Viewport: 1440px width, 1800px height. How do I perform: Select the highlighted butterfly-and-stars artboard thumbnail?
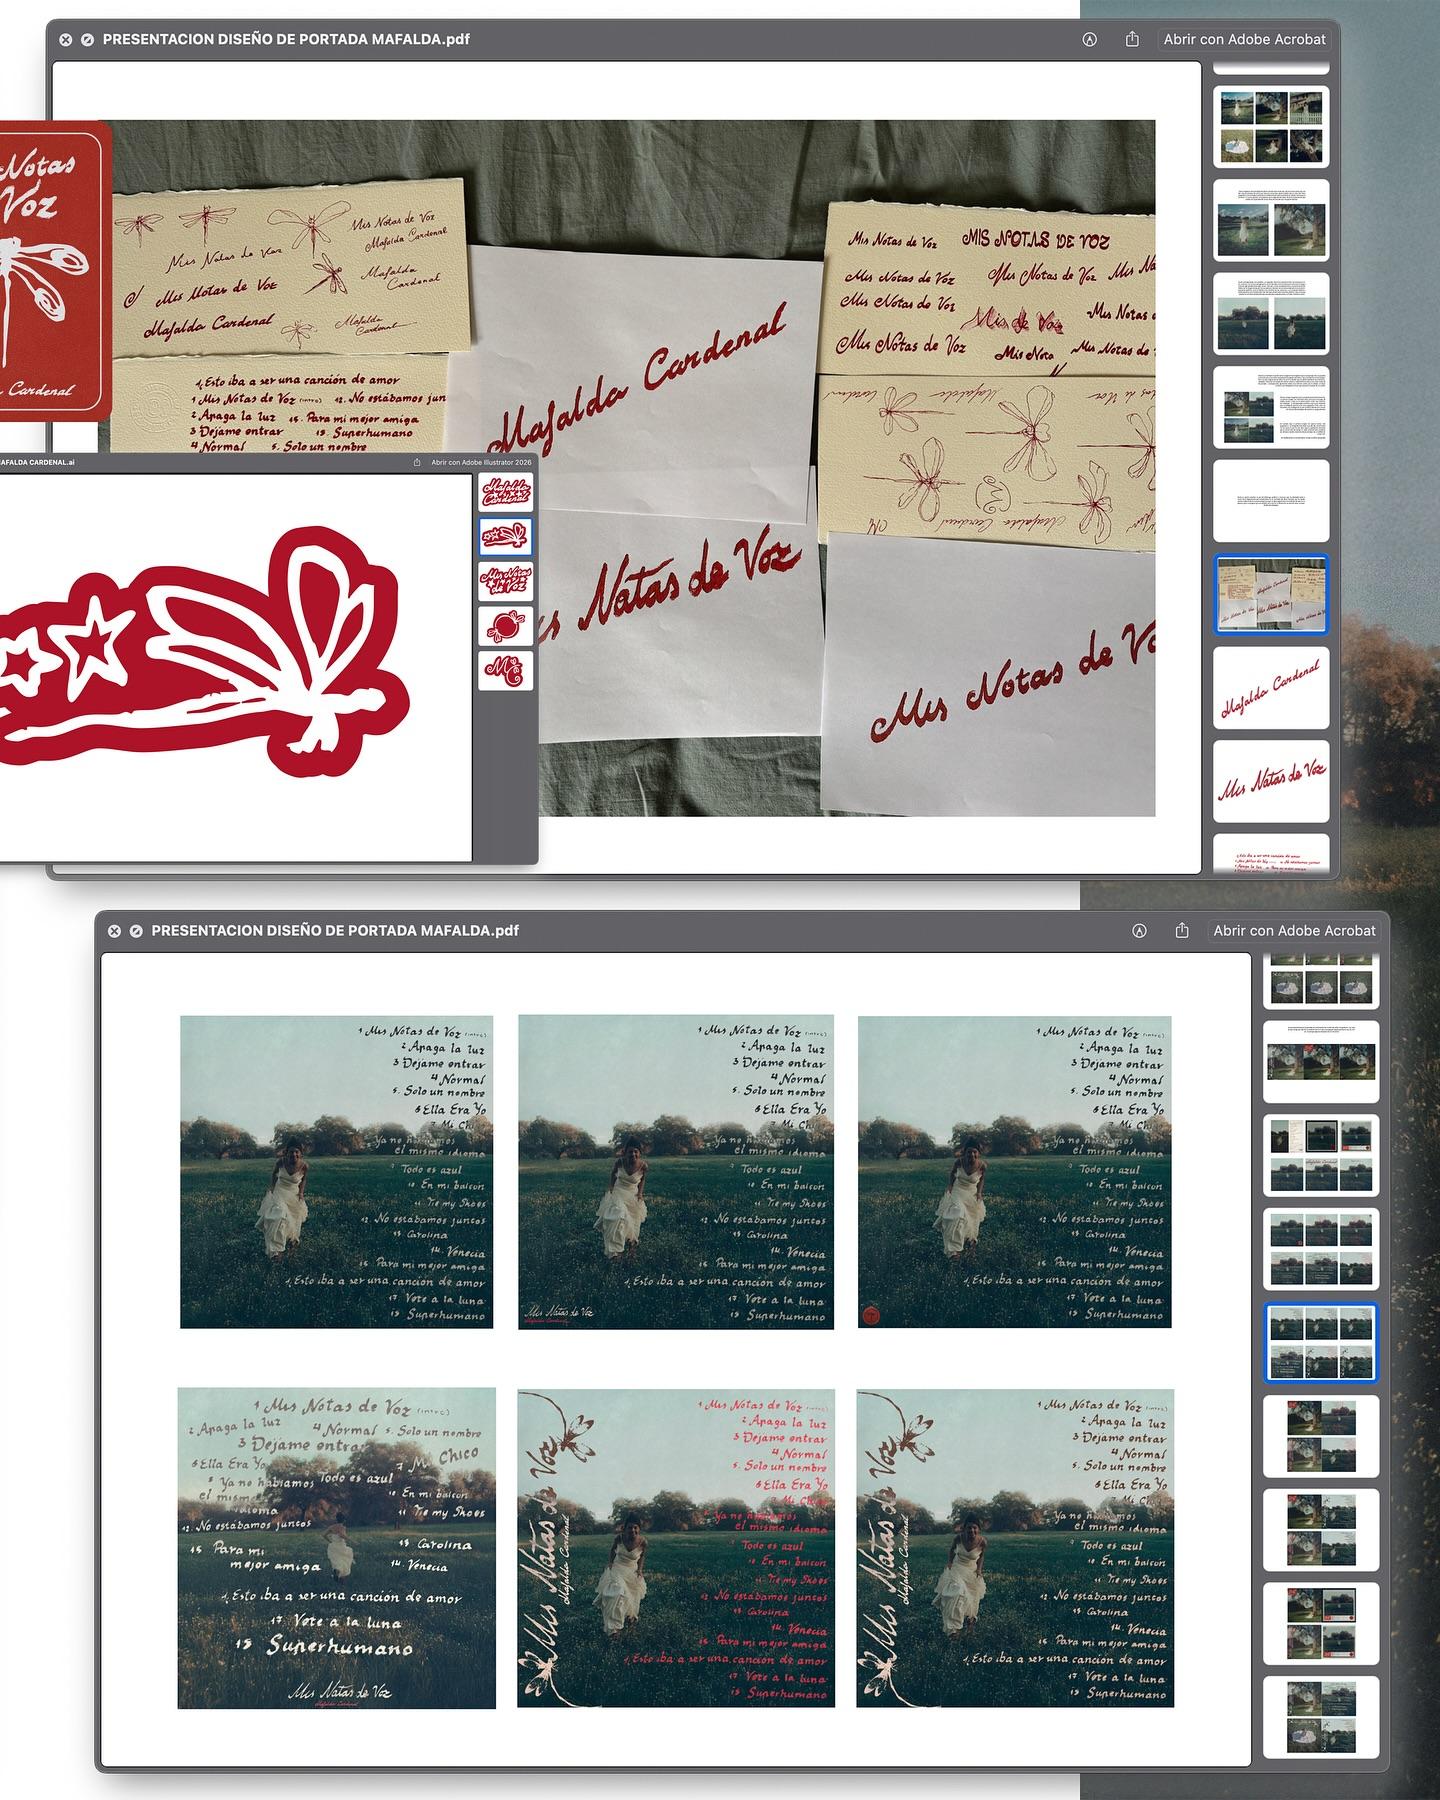[506, 537]
